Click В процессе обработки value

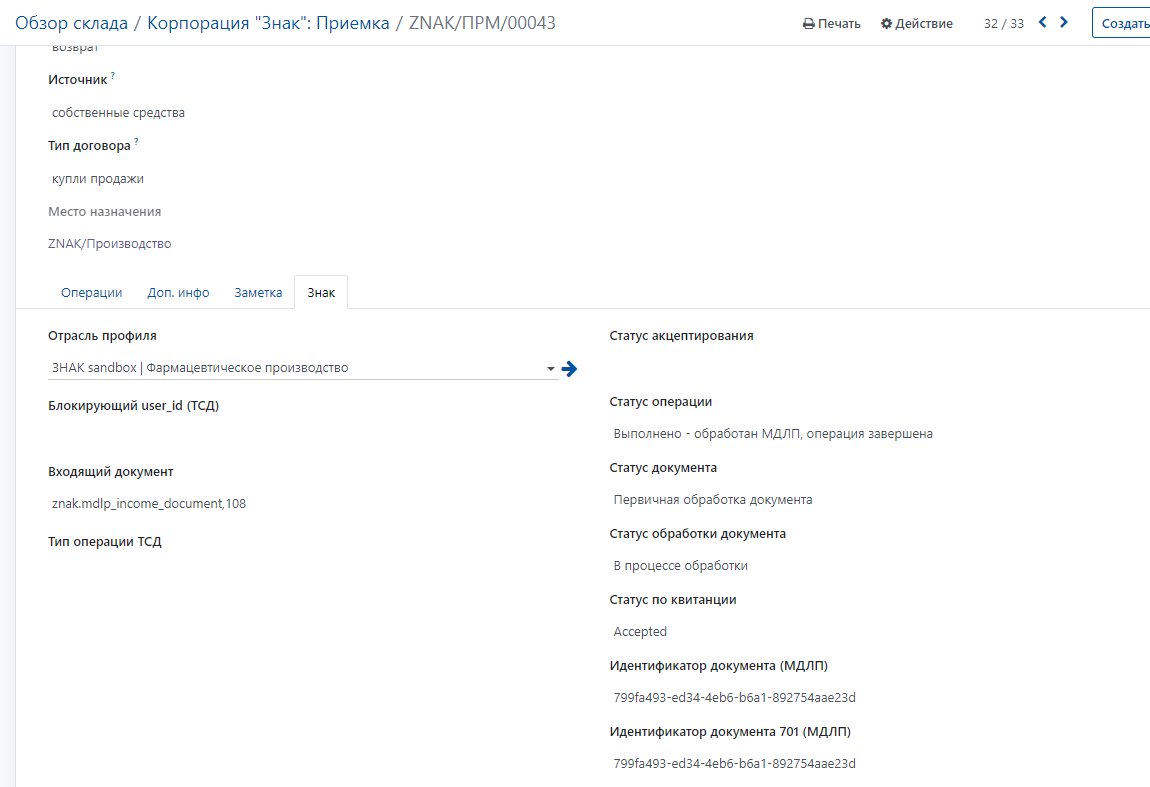(681, 565)
